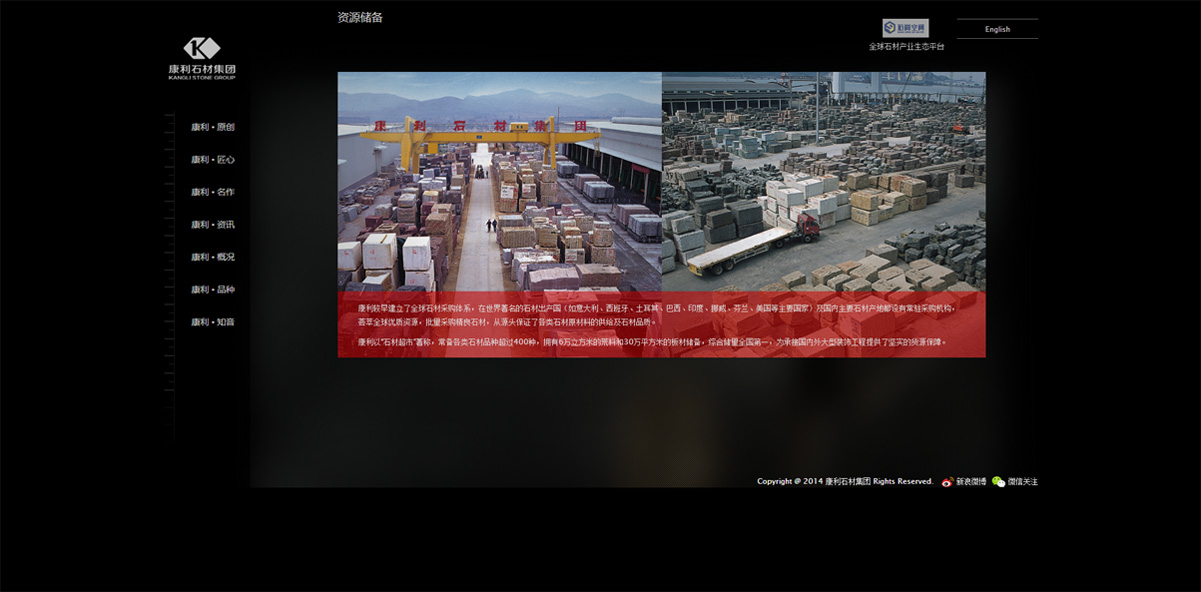
Task: Click the 资源储备 page heading
Action: coord(360,17)
